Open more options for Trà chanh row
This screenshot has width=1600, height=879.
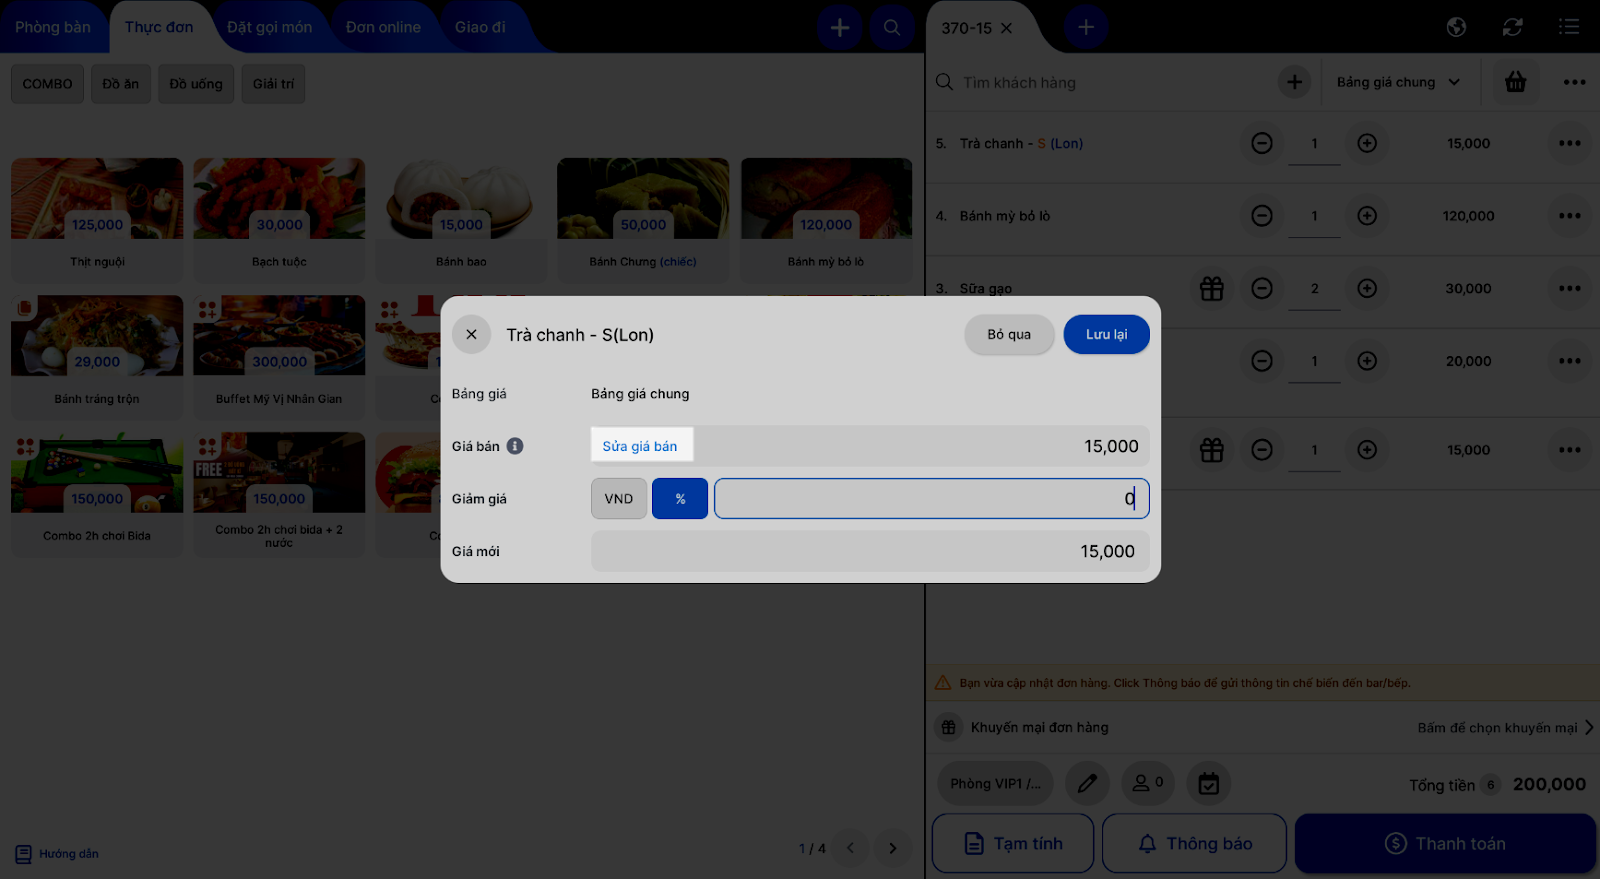(x=1569, y=143)
